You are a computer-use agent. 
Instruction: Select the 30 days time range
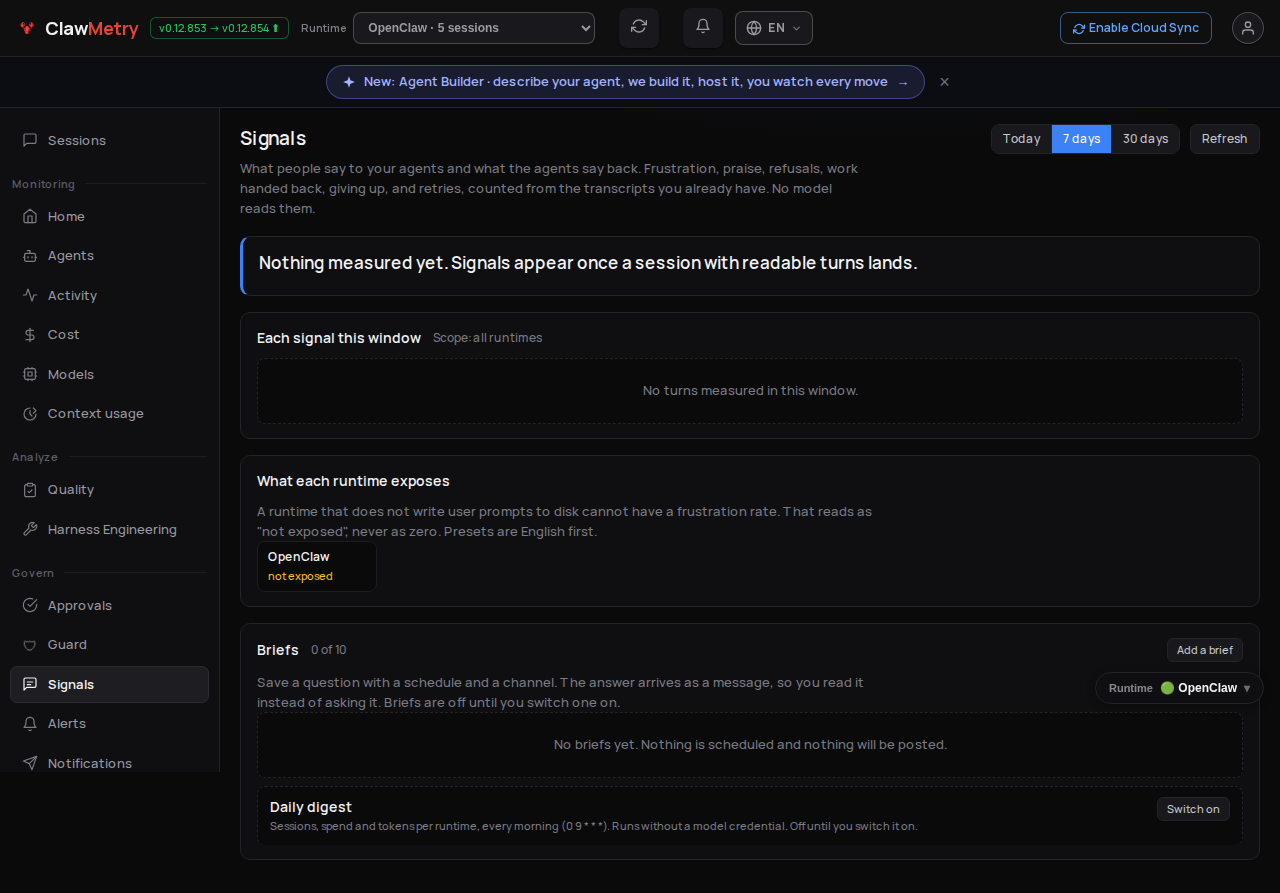click(1145, 139)
